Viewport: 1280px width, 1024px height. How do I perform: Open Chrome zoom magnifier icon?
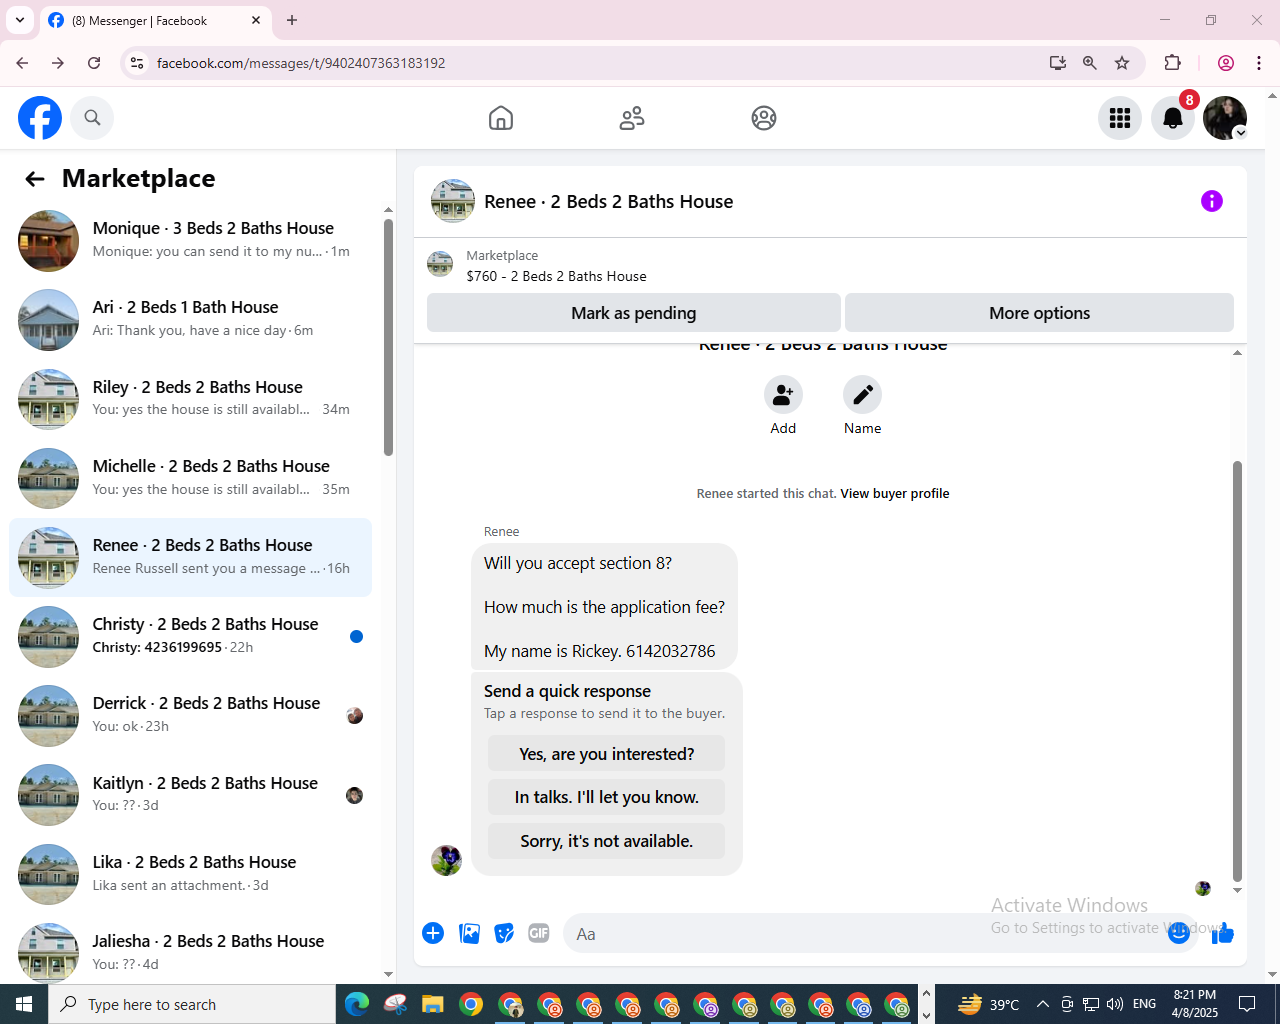[x=1090, y=63]
